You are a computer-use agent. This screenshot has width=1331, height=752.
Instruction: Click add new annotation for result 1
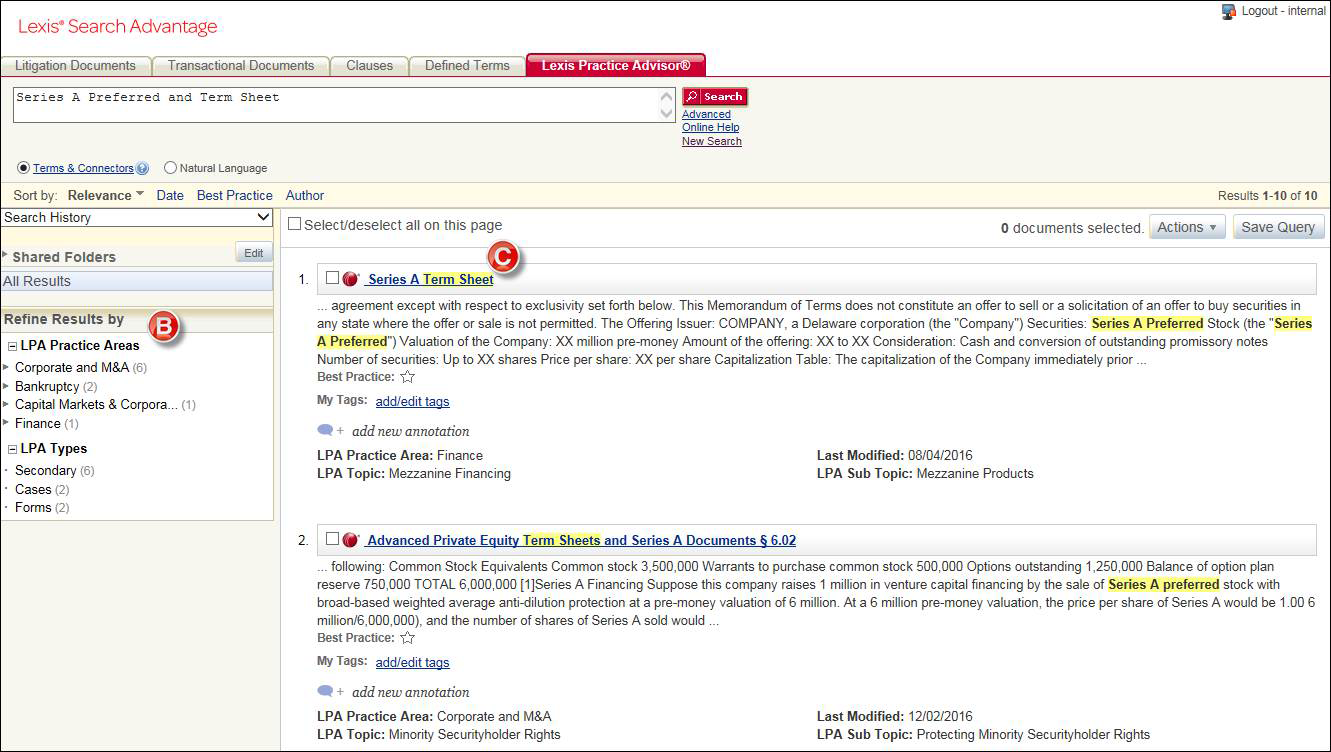point(410,431)
